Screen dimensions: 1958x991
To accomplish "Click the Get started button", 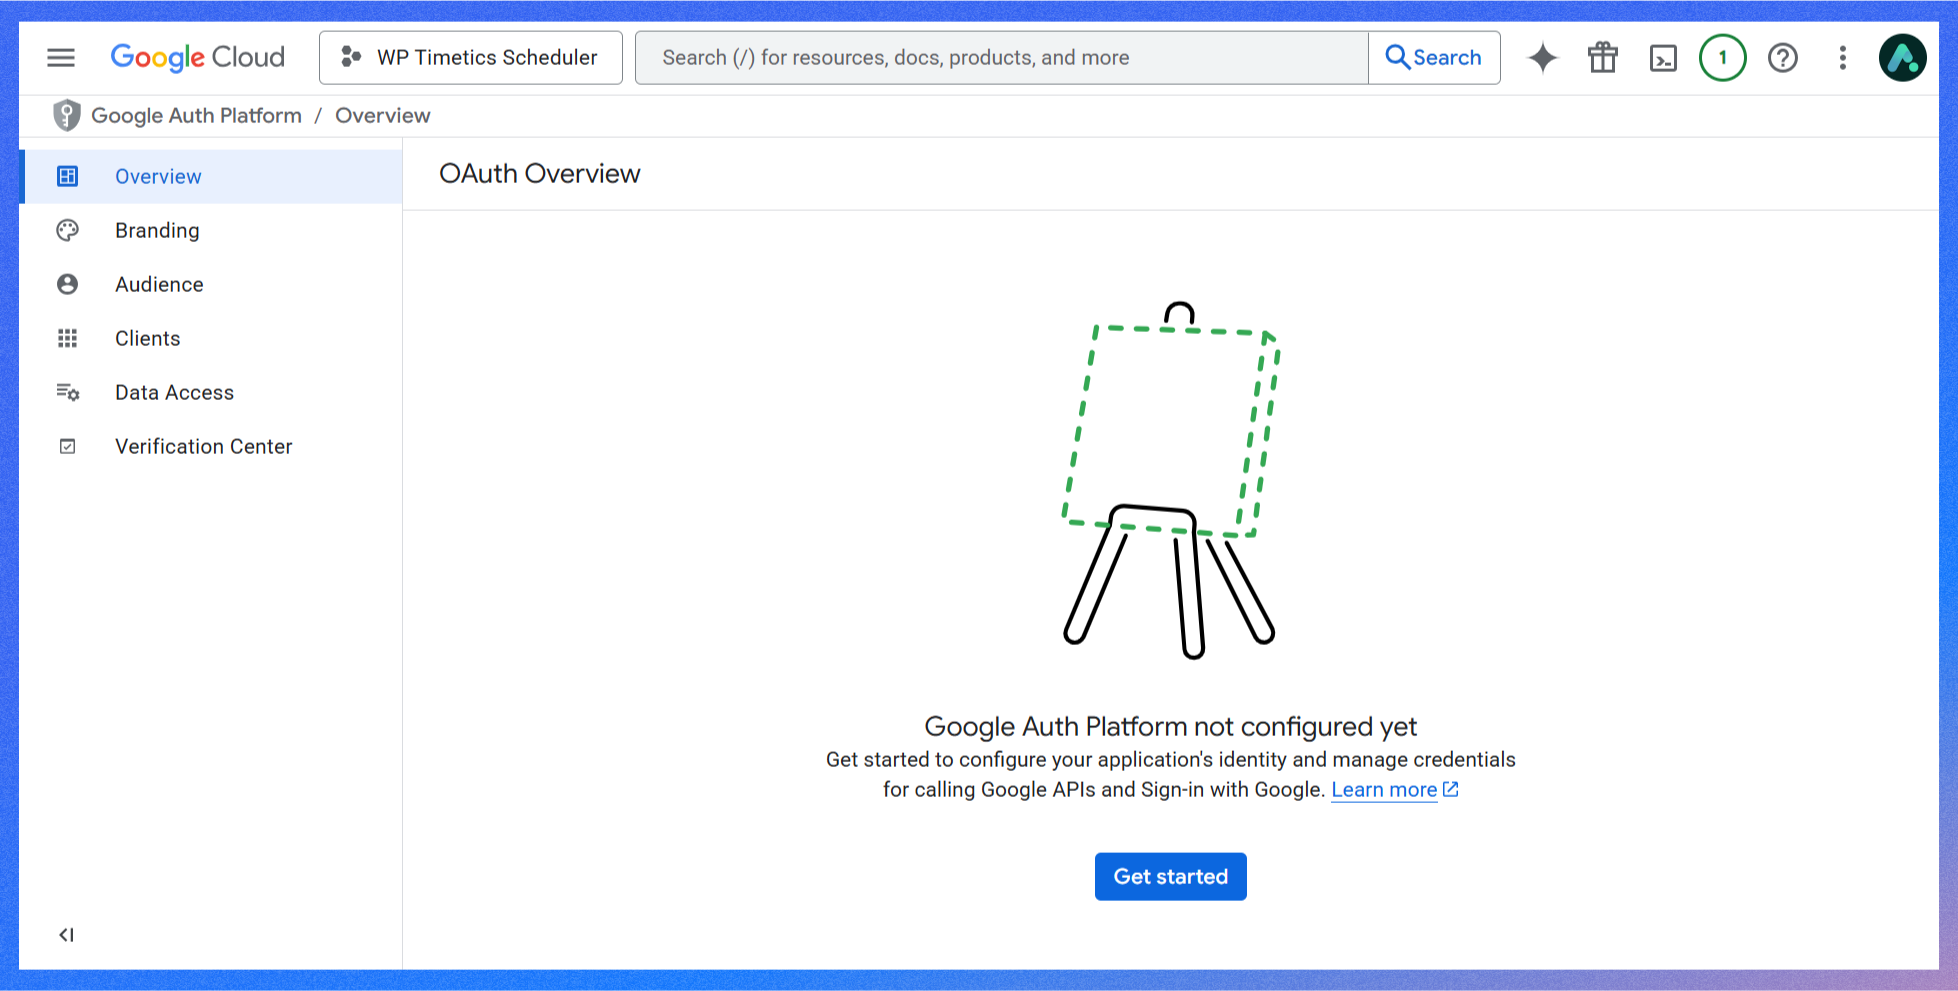I will [x=1170, y=877].
